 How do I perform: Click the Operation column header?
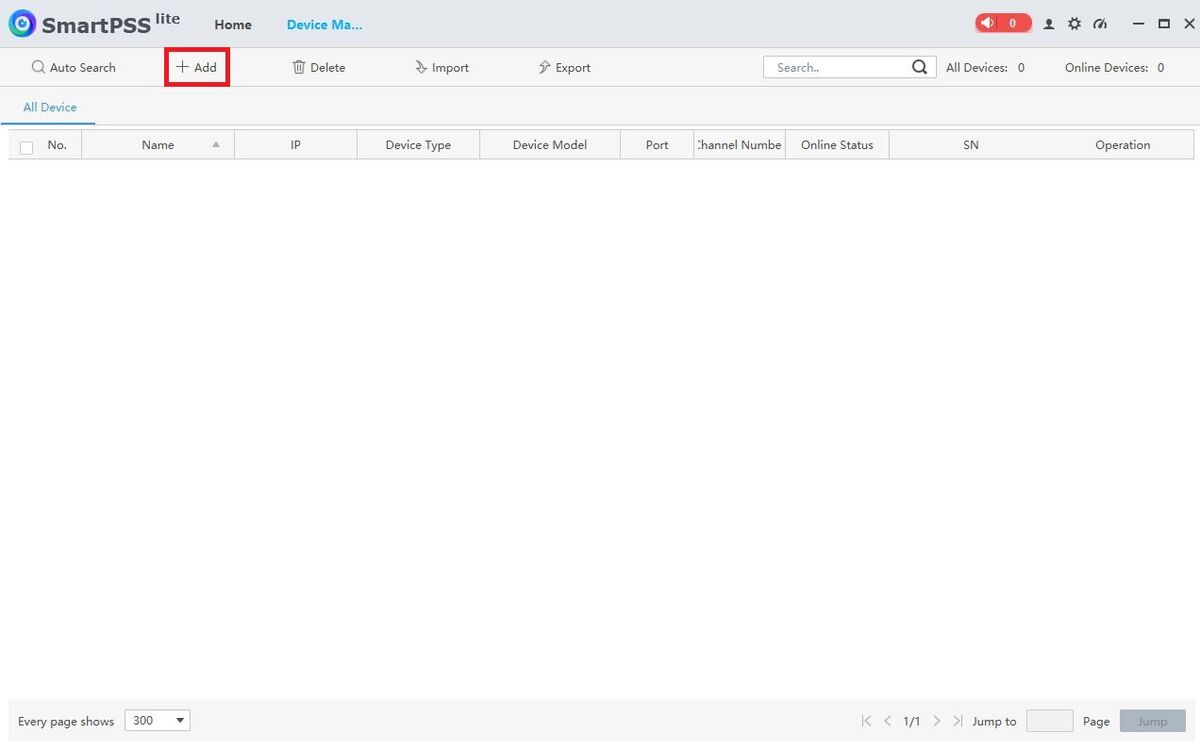coord(1123,145)
